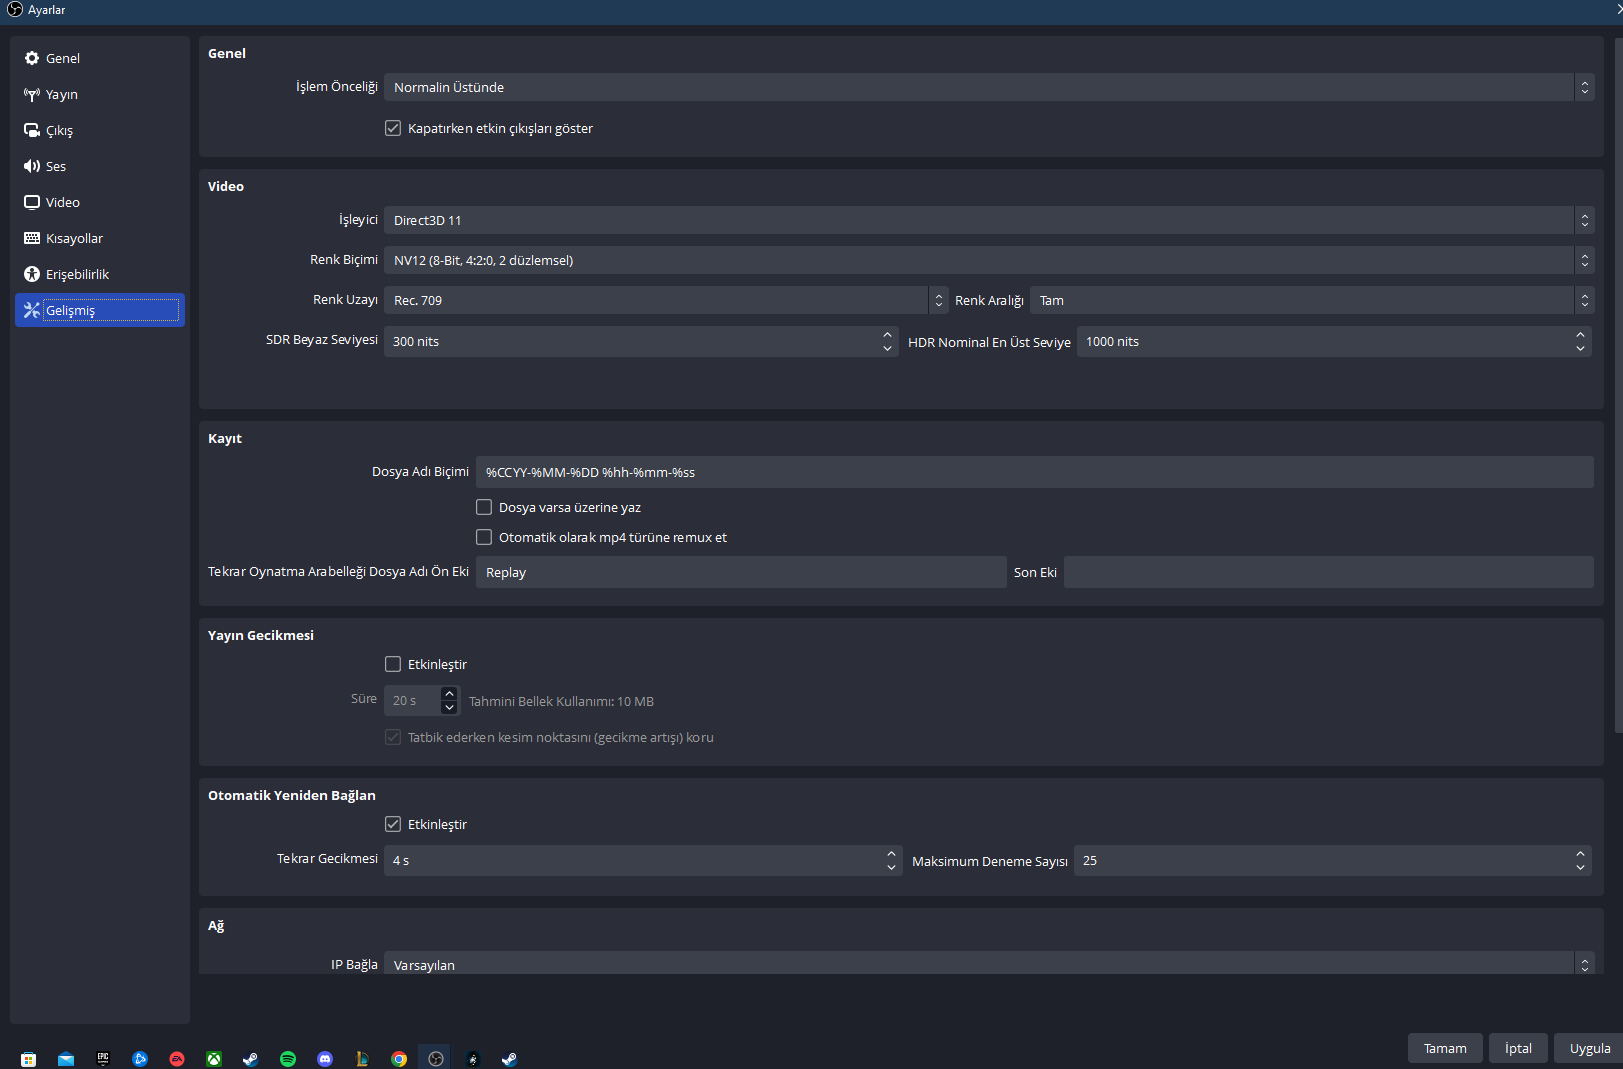The image size is (1623, 1069).
Task: Focus the Tekrar Oynatma Ön Eki Replay field
Action: [x=741, y=572]
